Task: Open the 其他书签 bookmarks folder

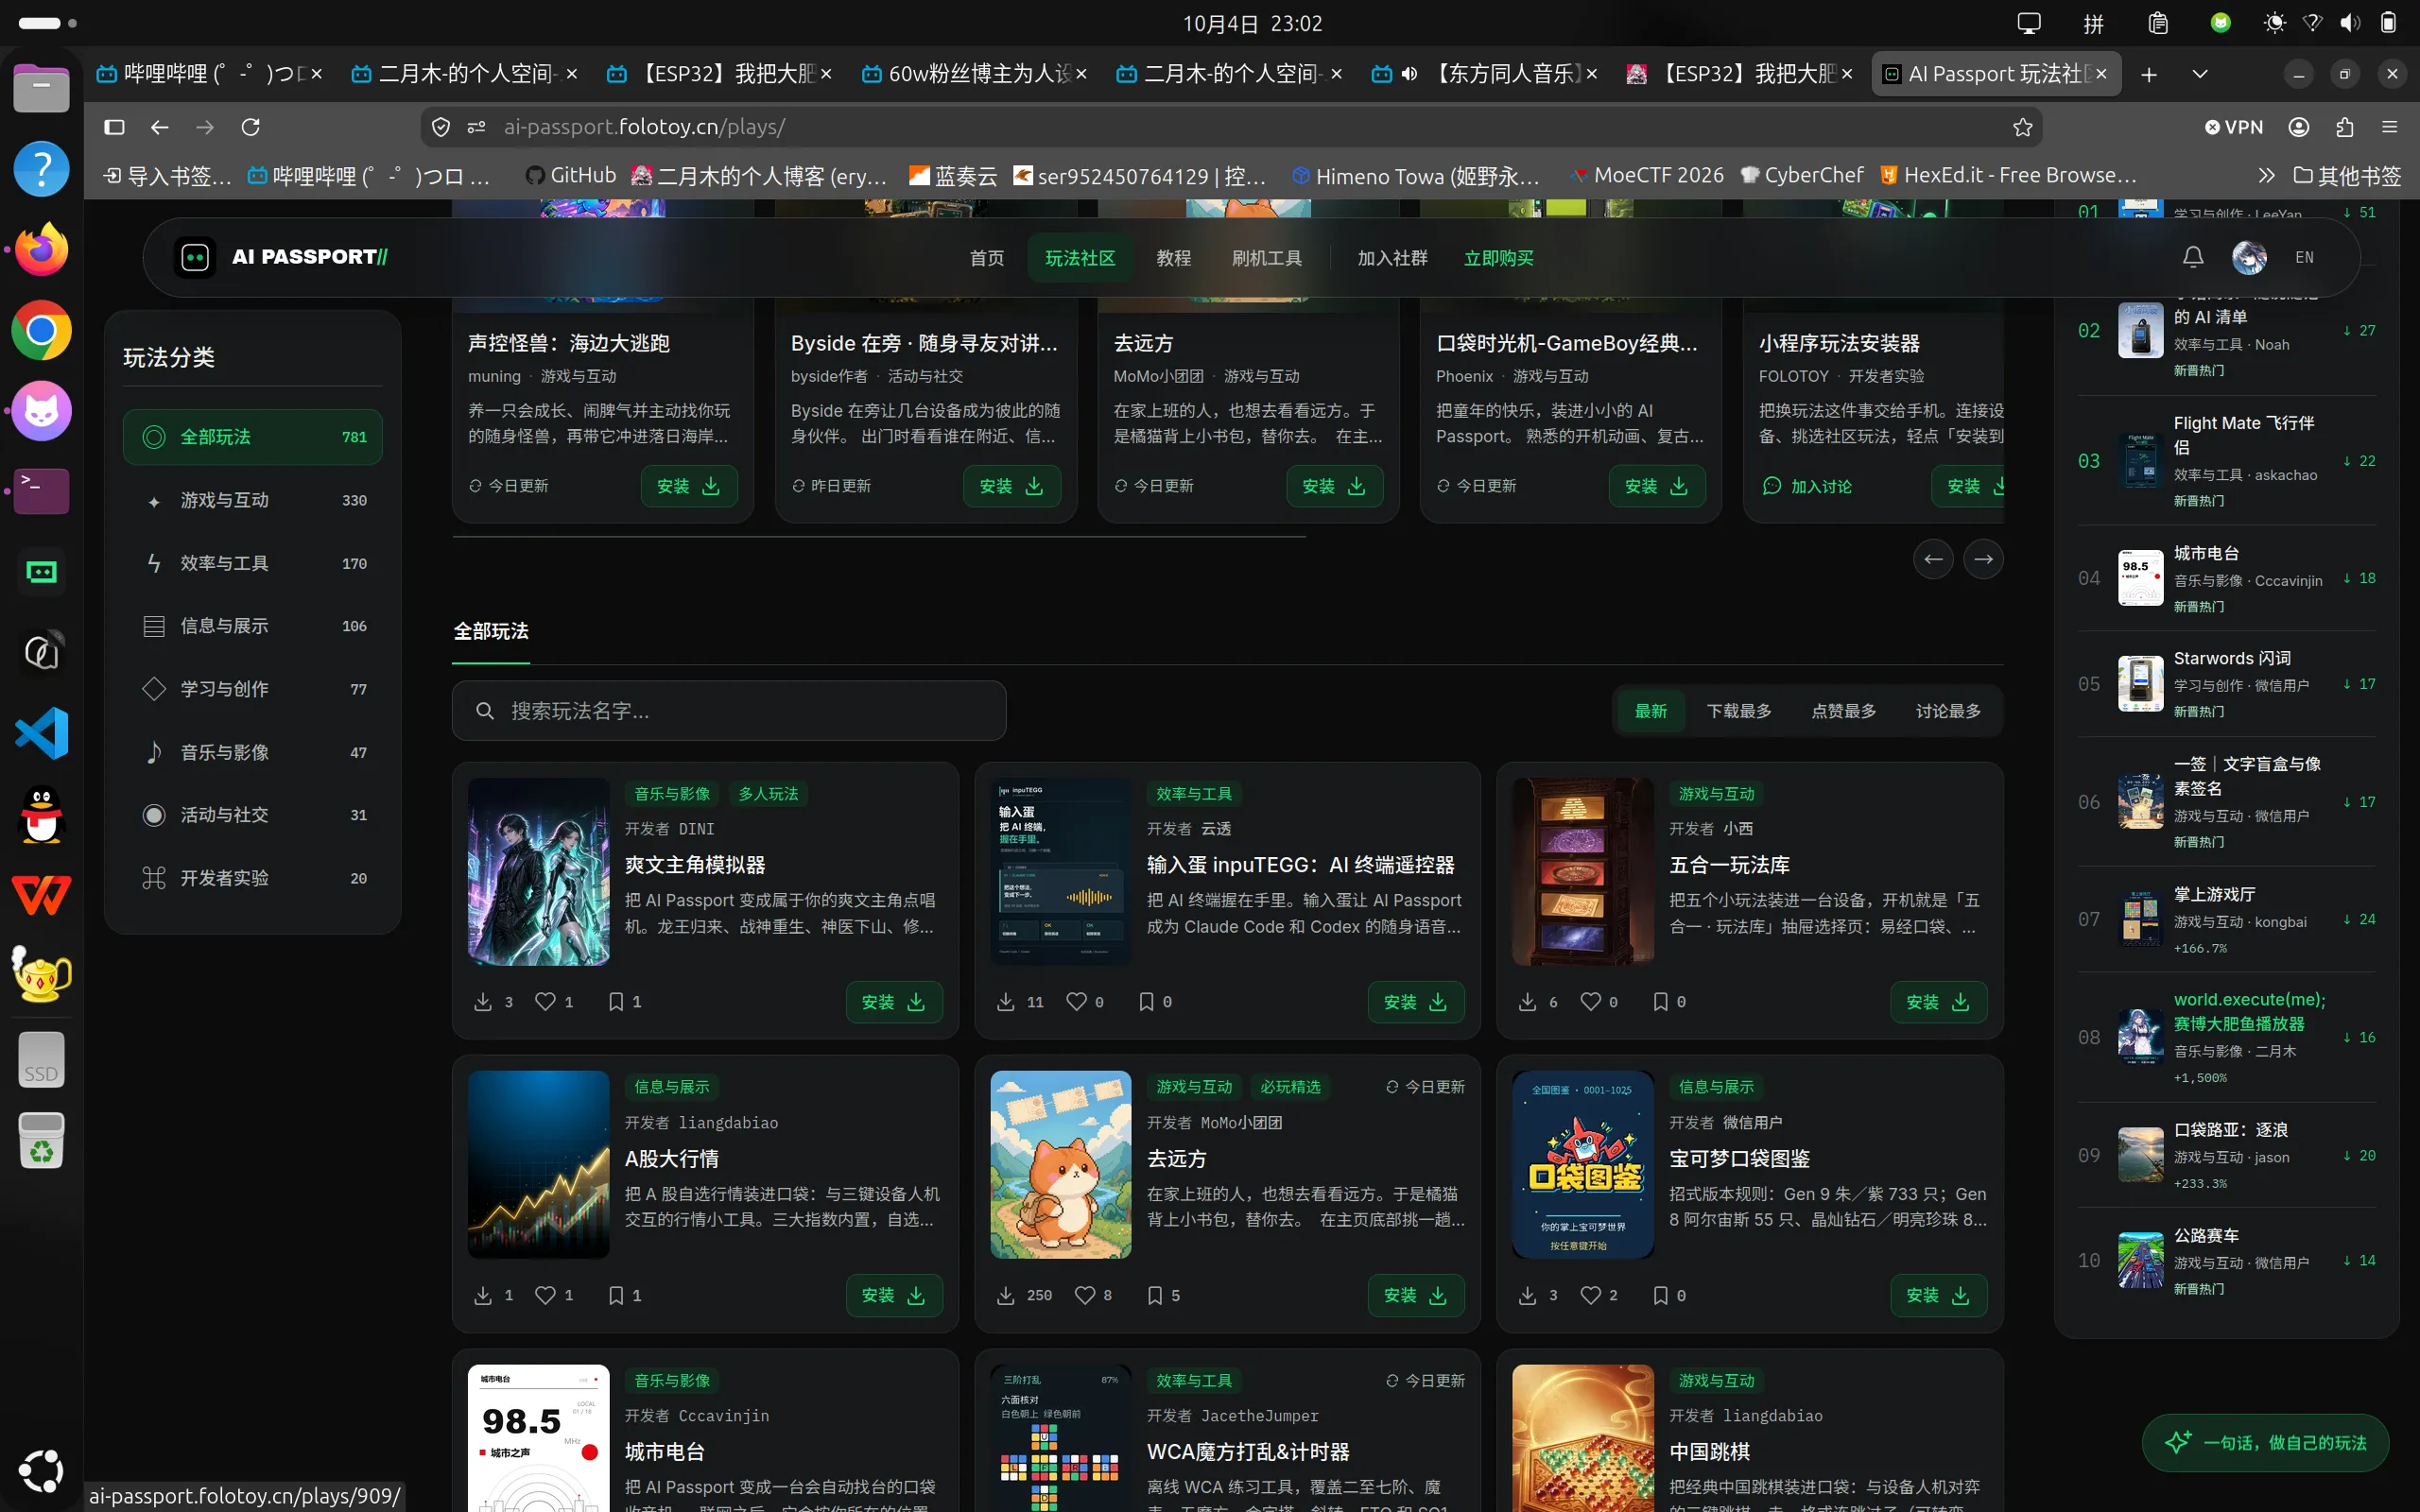Action: (x=2347, y=176)
